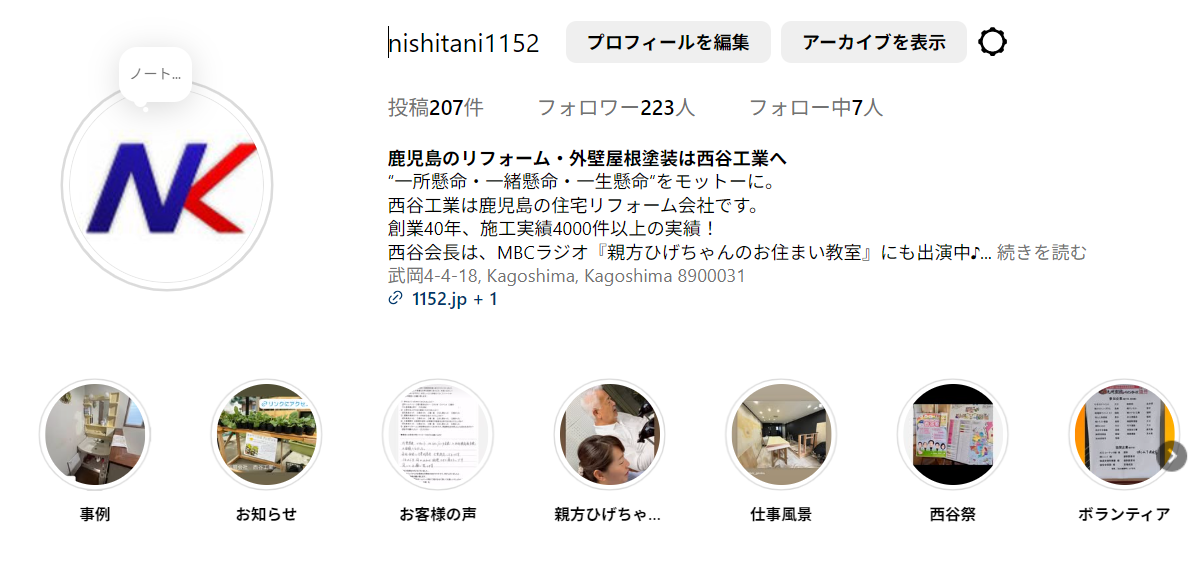Select the nishitani1152 username text
1198x574 pixels.
coord(464,44)
